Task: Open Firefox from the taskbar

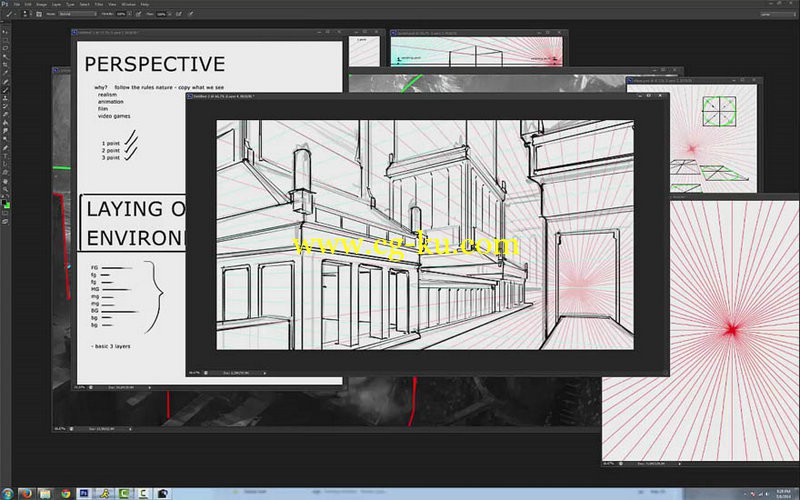Action: pos(26,493)
